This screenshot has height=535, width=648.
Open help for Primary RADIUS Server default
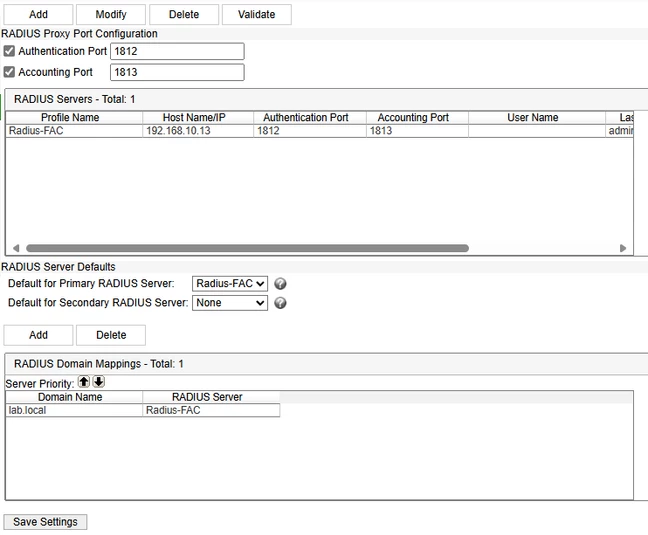pyautogui.click(x=280, y=284)
